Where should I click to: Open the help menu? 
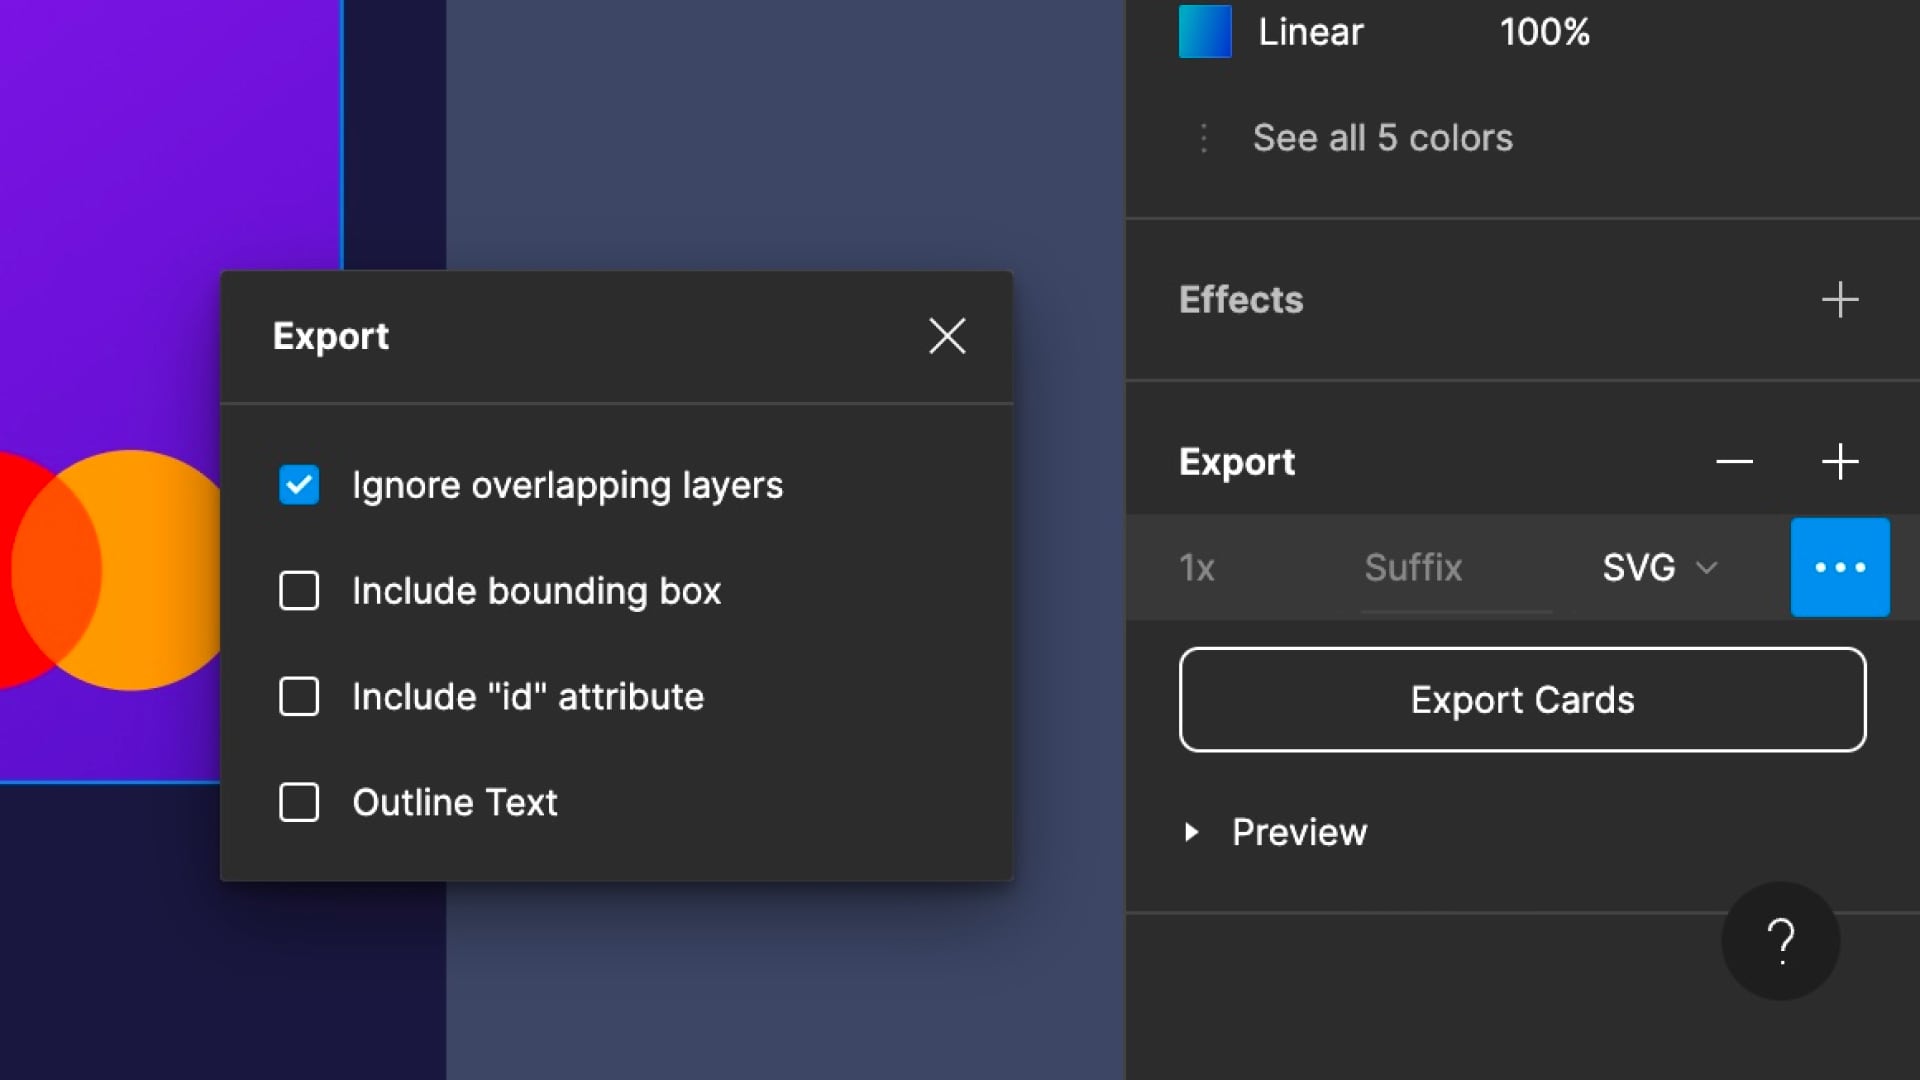click(x=1780, y=940)
